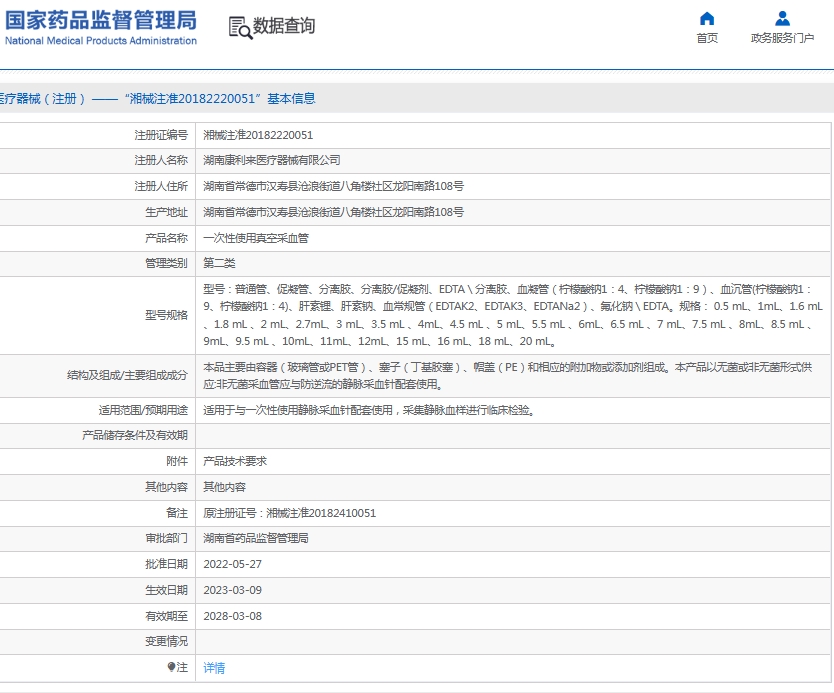Click the 型号规格 row label
Screen dimensions: 834x693
166,315
